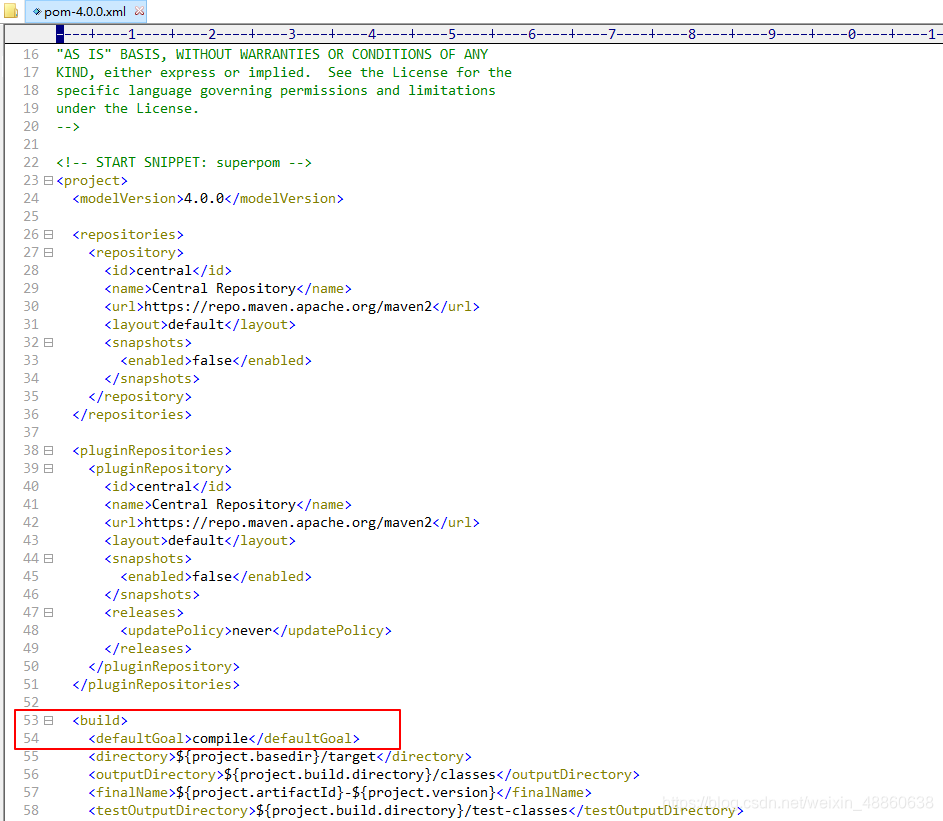Viewport: 943px width, 821px height.
Task: Click the 'under the License.' comment line
Action: (x=127, y=108)
